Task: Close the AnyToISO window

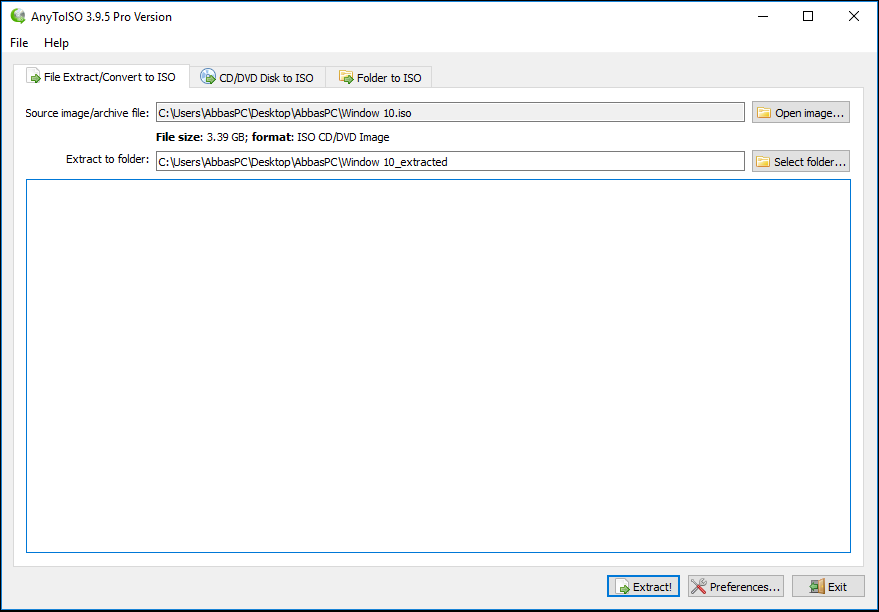Action: [x=854, y=16]
